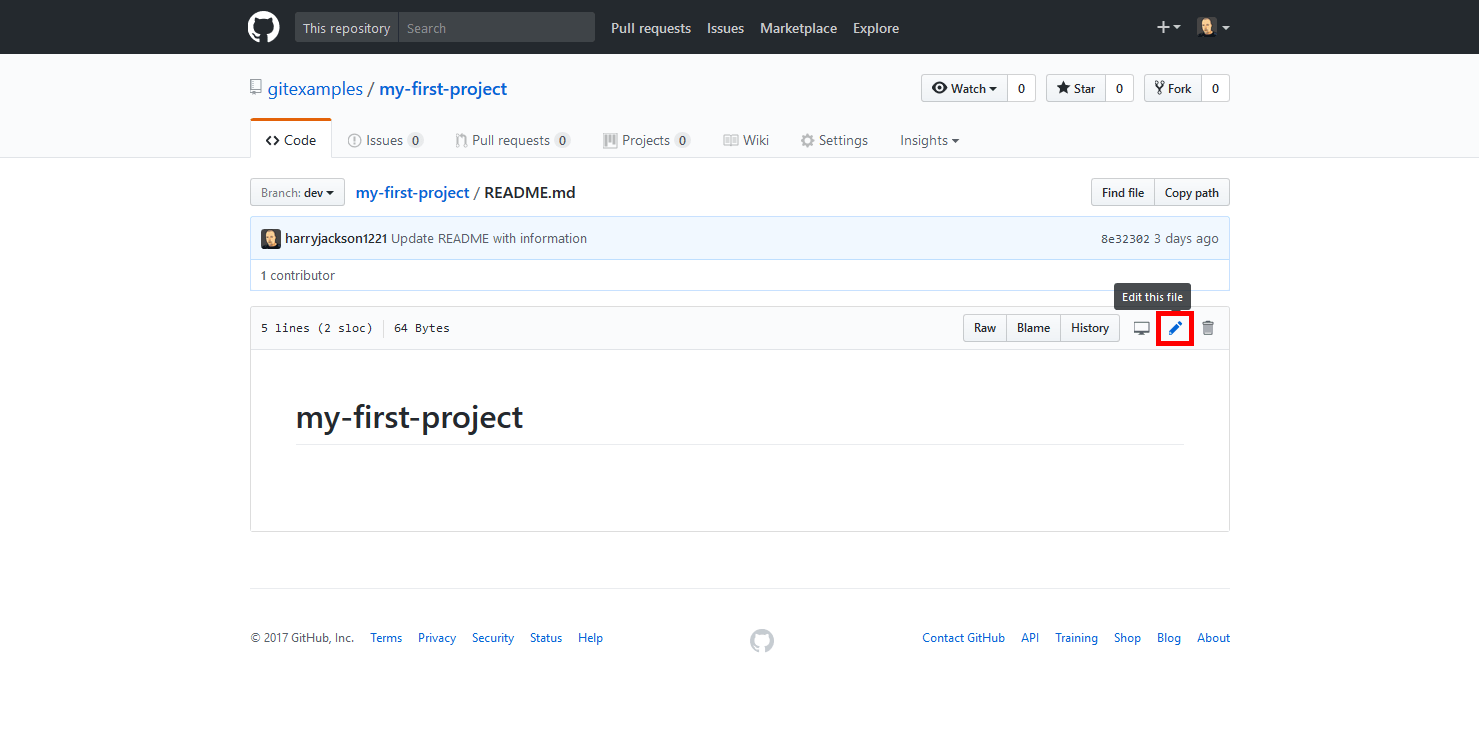Click the my-first-project README heading

pos(409,416)
